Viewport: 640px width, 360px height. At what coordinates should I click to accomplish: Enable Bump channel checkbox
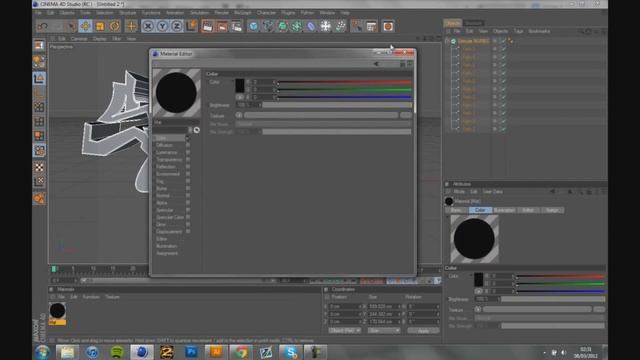188,188
